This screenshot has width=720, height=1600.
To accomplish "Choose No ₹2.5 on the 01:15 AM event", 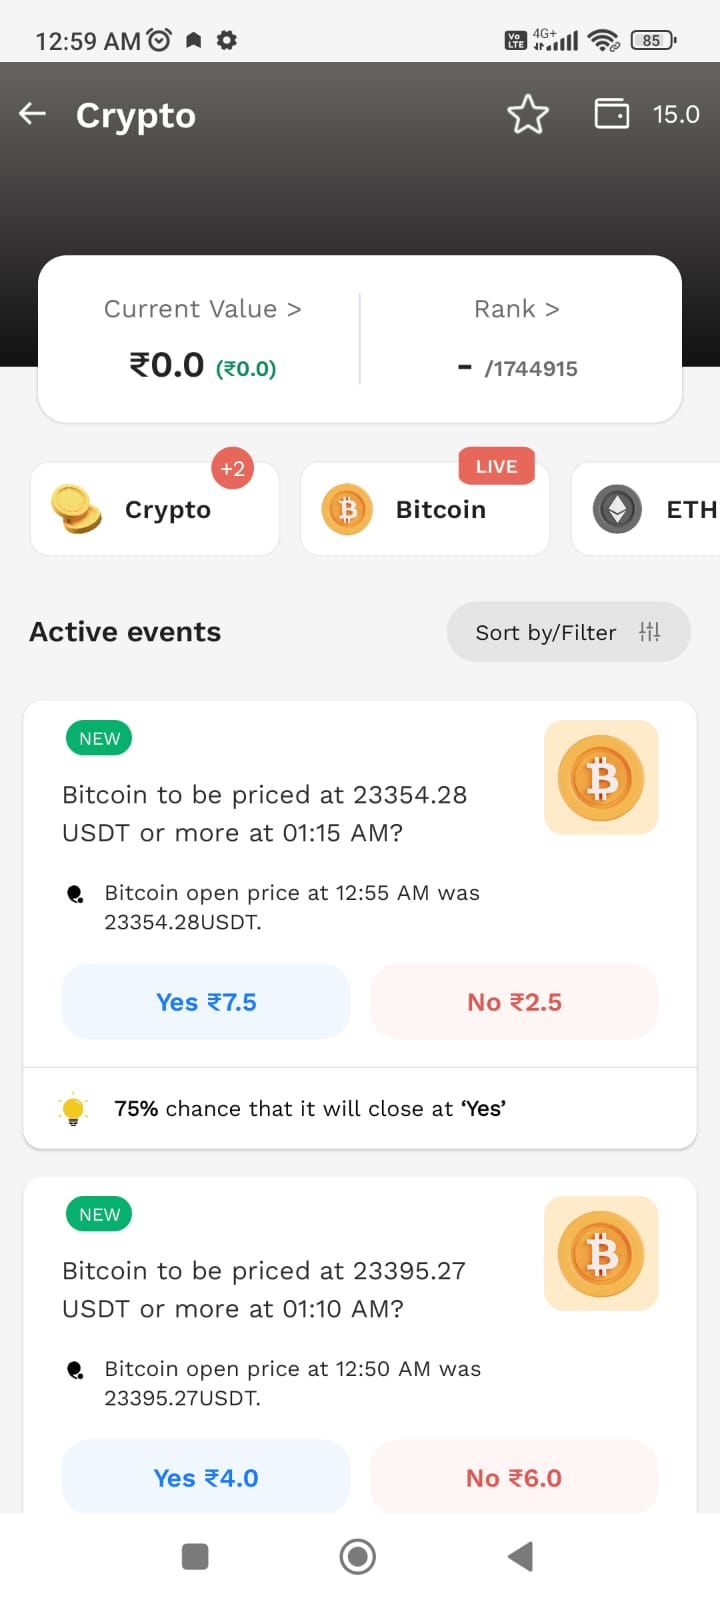I will [514, 1002].
